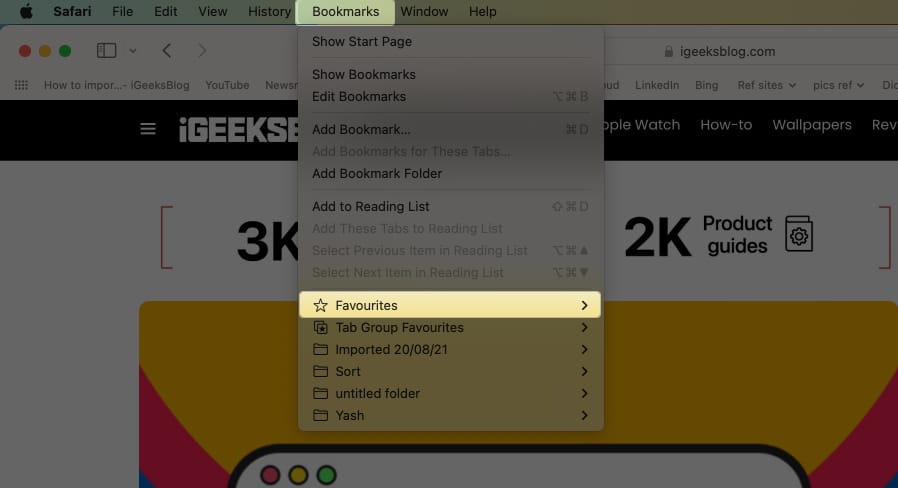Open the Window menu
Screen dimensions: 898x488
424,11
